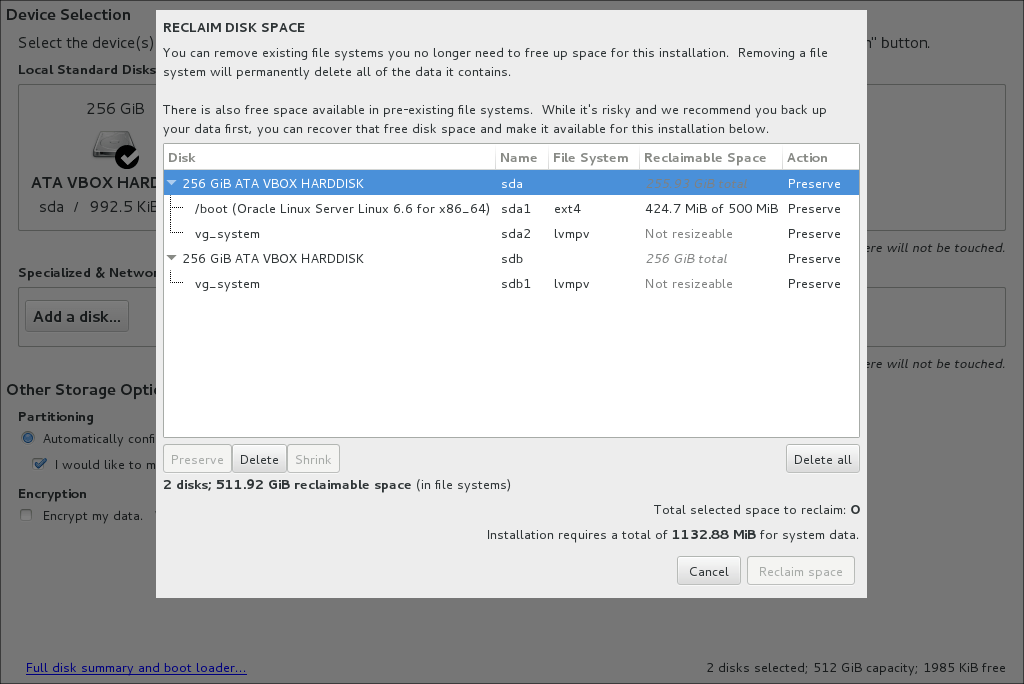Click the Reclaim space button
The image size is (1024, 684).
coord(800,570)
